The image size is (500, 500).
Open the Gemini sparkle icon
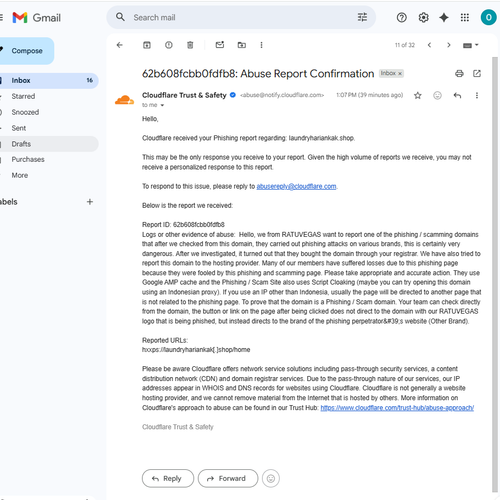click(x=444, y=17)
